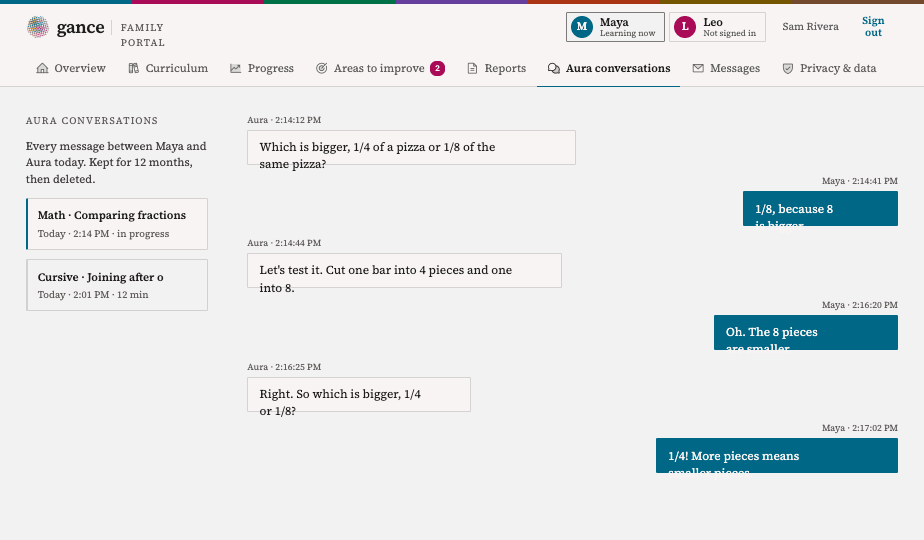Click Leo's L avatar circle
This screenshot has width=924, height=540.
(685, 27)
